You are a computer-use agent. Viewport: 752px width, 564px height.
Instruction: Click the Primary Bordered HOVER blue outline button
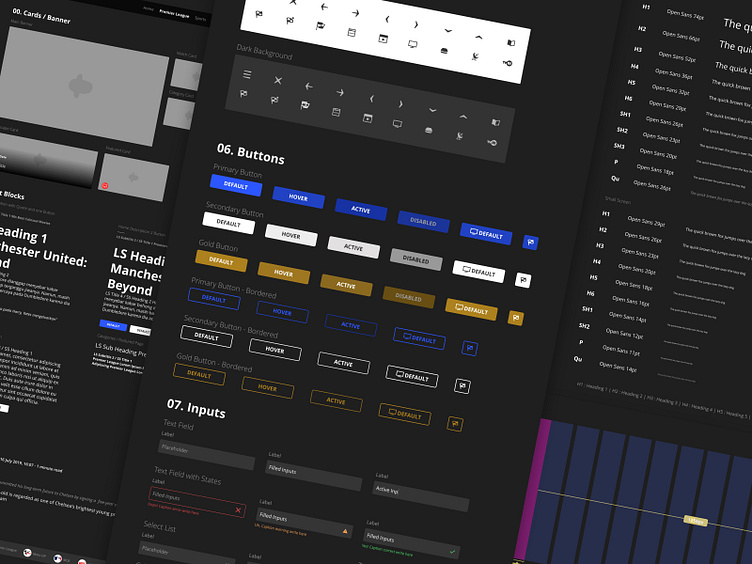coord(282,312)
